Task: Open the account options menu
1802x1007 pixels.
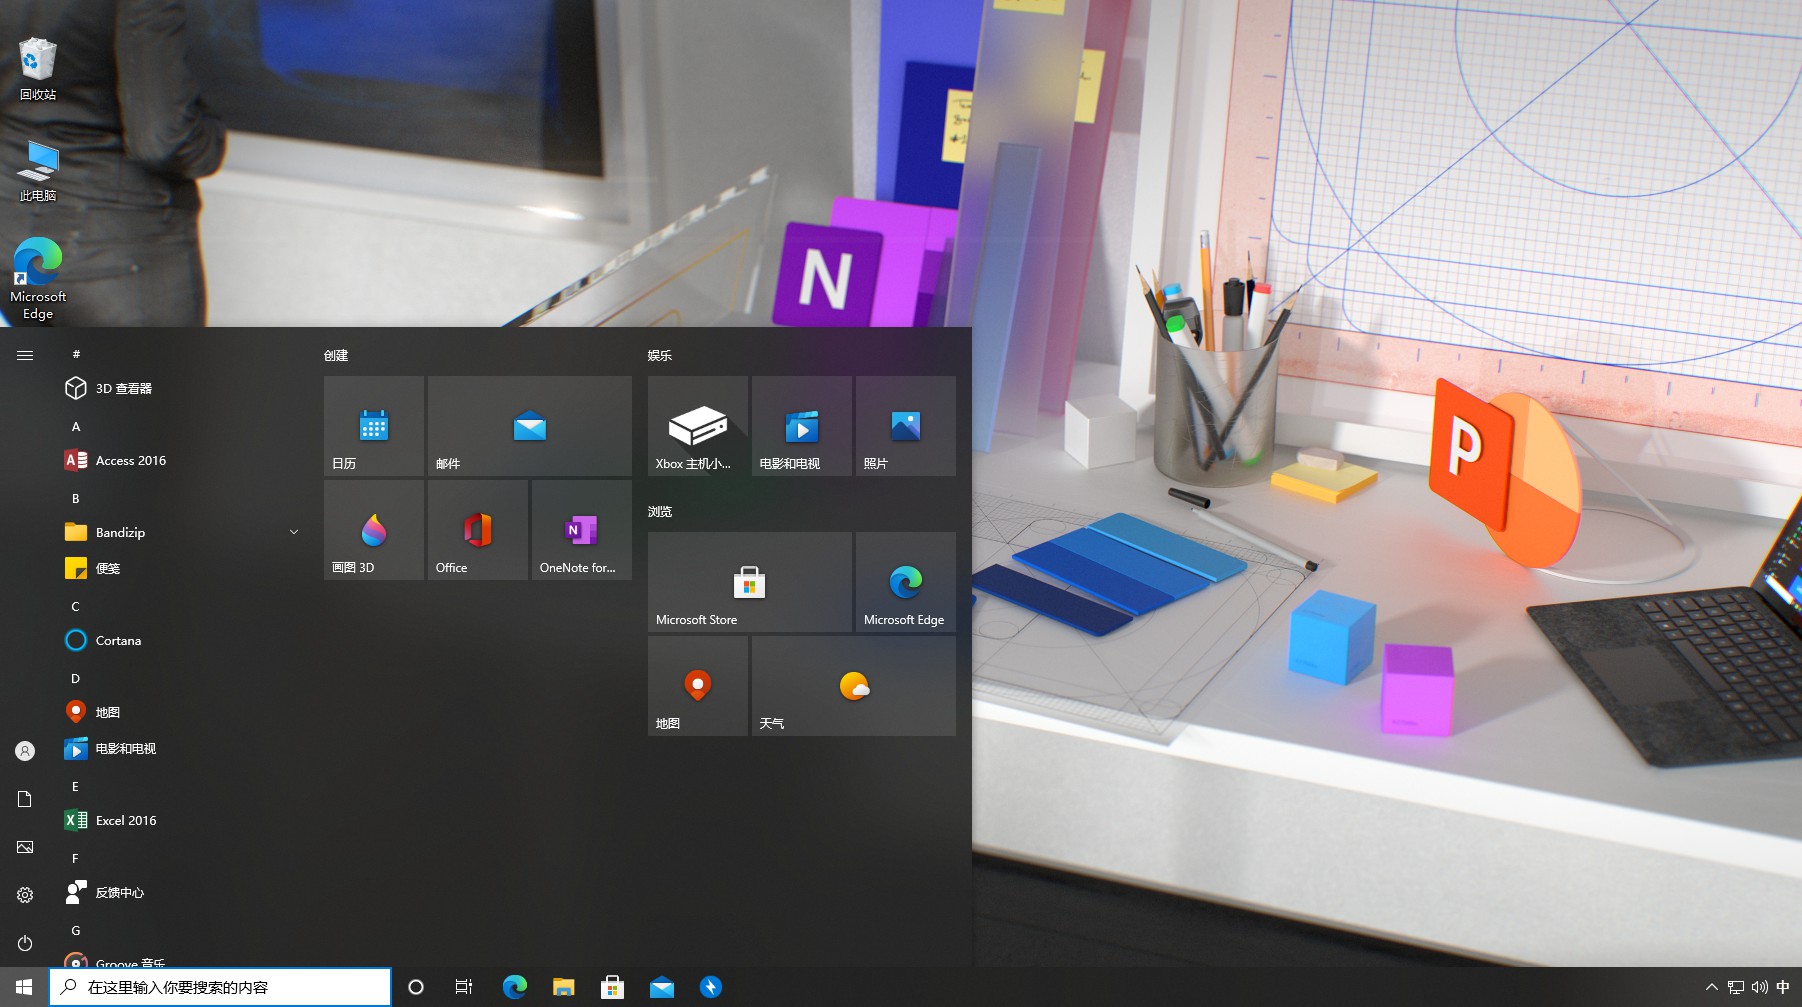Action: coord(24,750)
